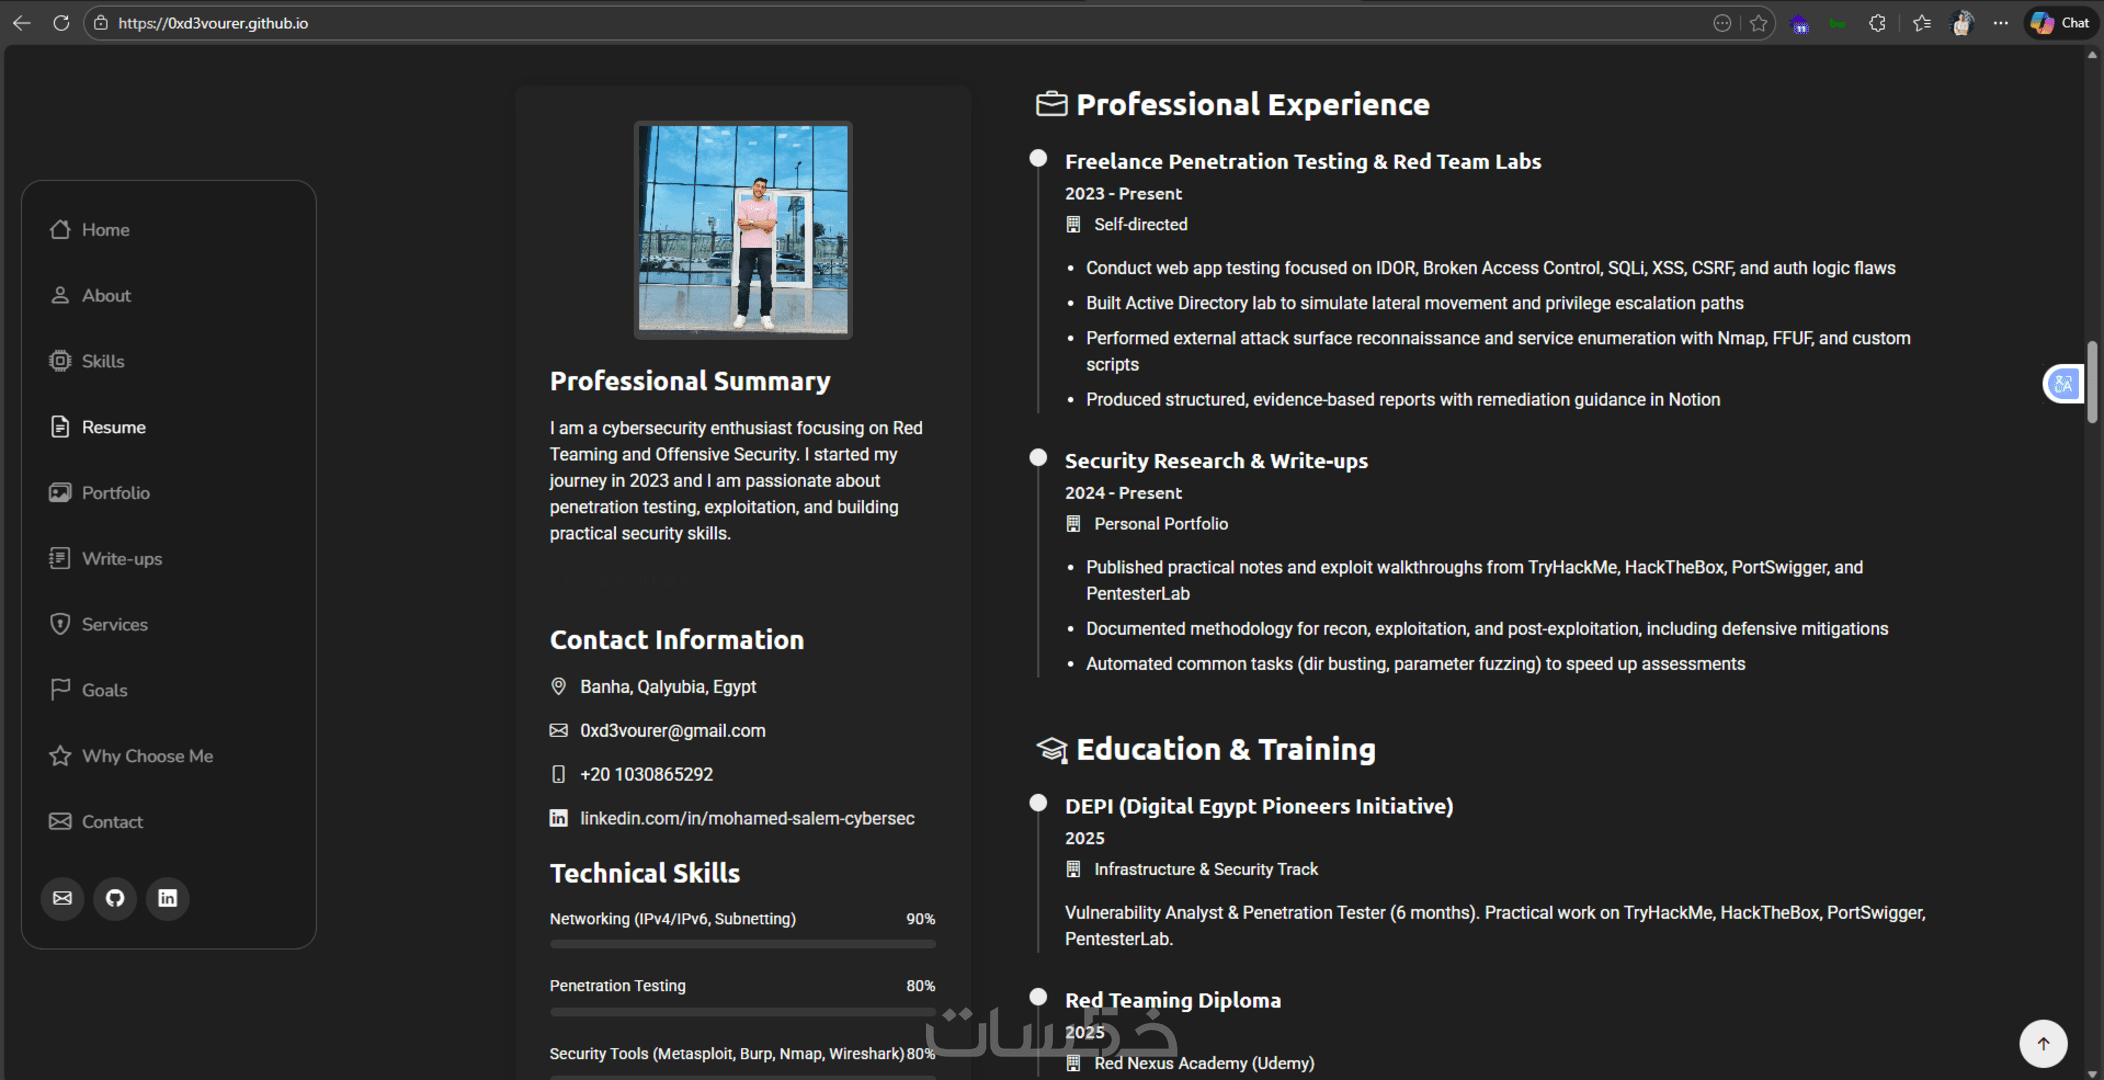2104x1080 pixels.
Task: Open the Portfolio sidebar item
Action: click(x=115, y=493)
